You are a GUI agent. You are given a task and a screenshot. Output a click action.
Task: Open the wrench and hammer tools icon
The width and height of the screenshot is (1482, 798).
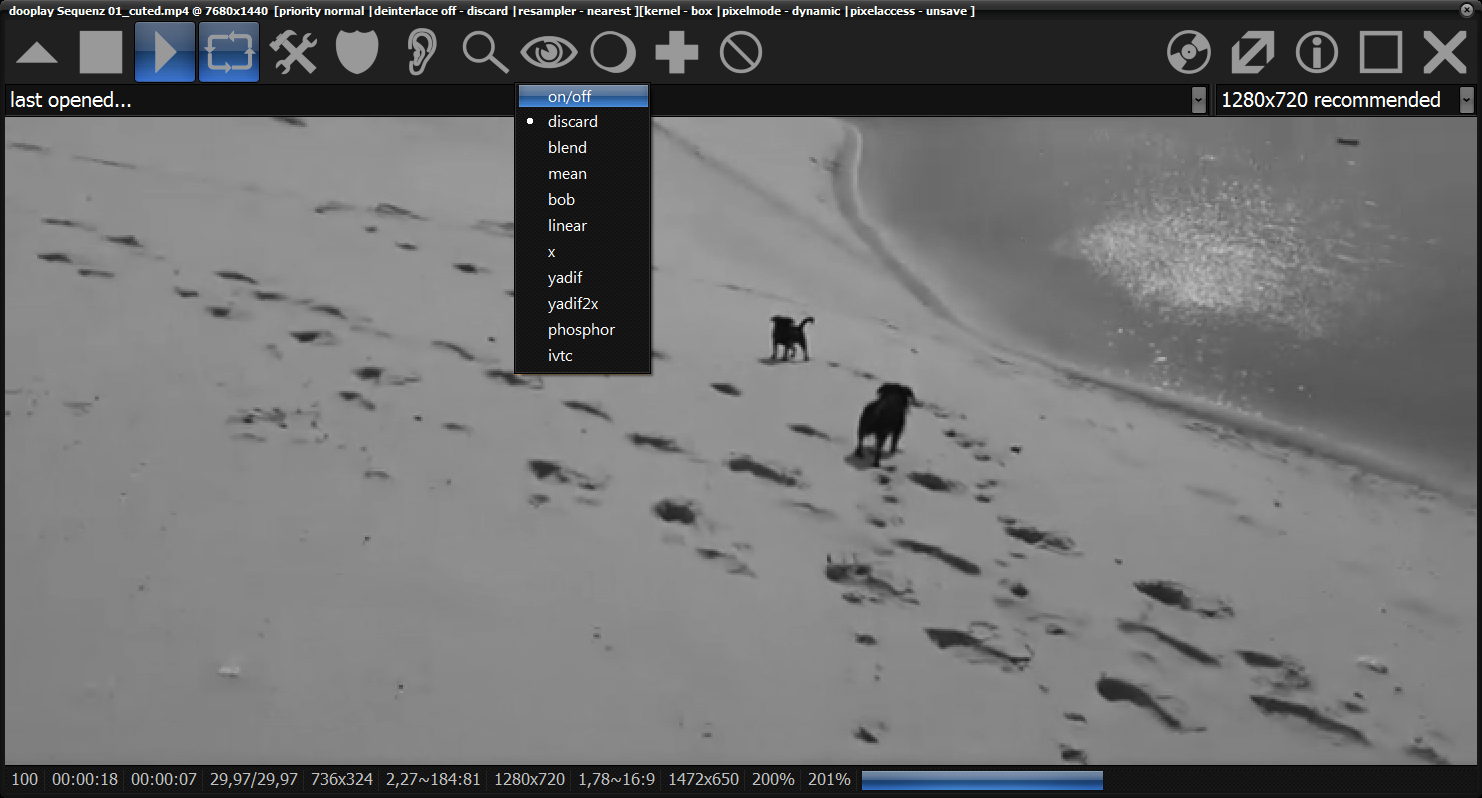pyautogui.click(x=293, y=52)
